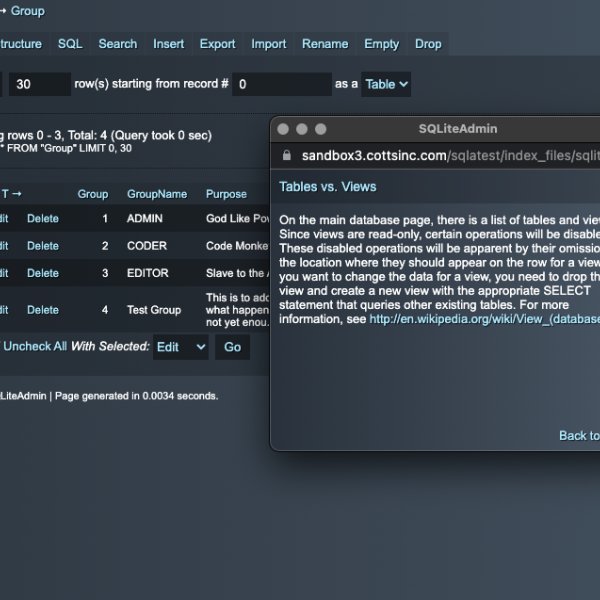Delete the ADMIN group row
Image resolution: width=600 pixels, height=600 pixels.
[x=43, y=218]
